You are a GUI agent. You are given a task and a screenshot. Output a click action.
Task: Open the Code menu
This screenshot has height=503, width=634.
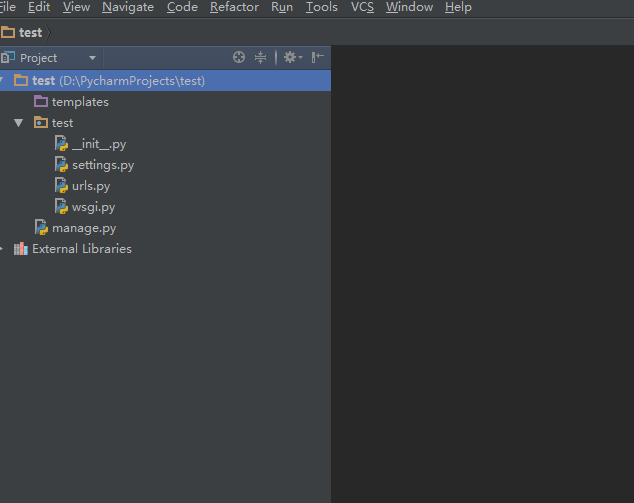tap(182, 7)
